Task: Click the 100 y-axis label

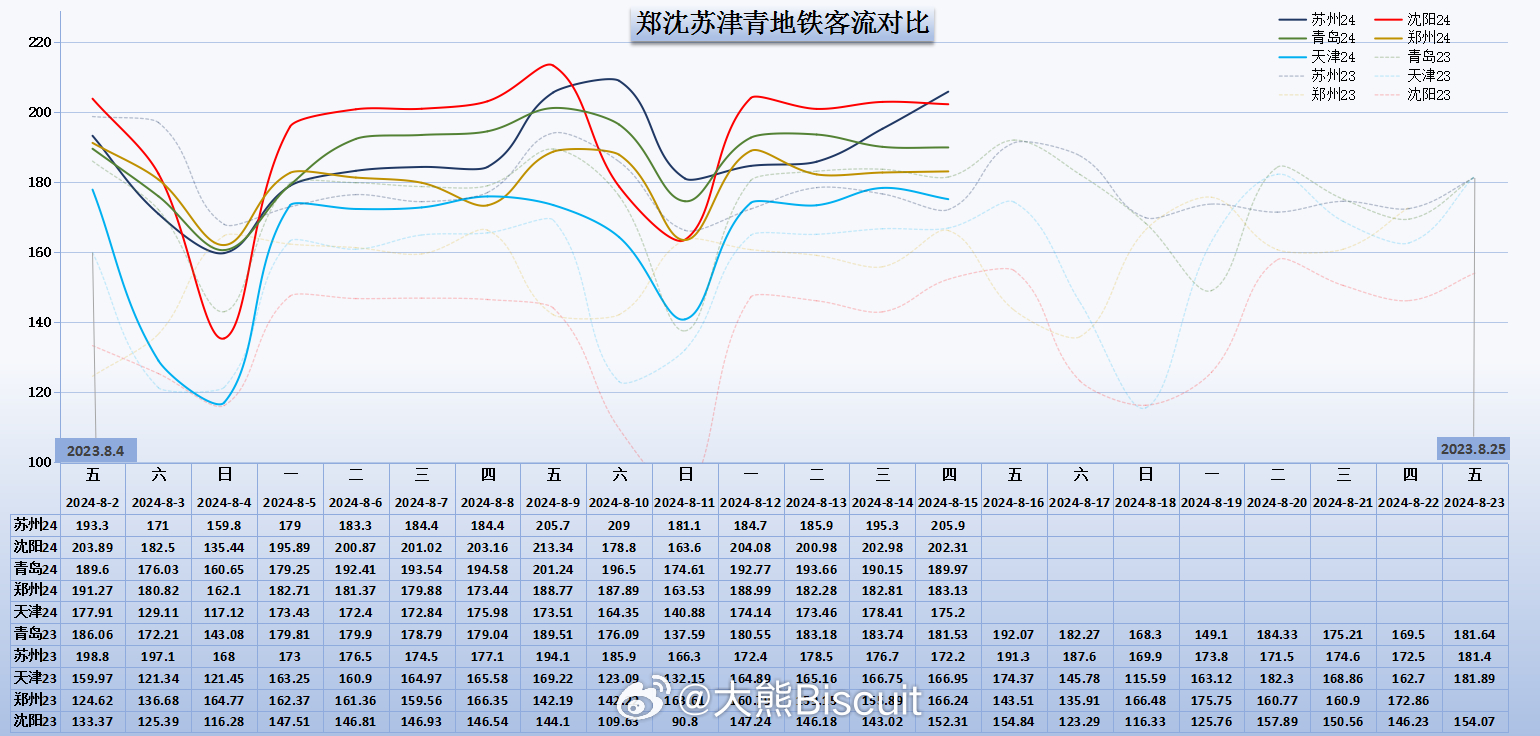Action: click(x=39, y=463)
